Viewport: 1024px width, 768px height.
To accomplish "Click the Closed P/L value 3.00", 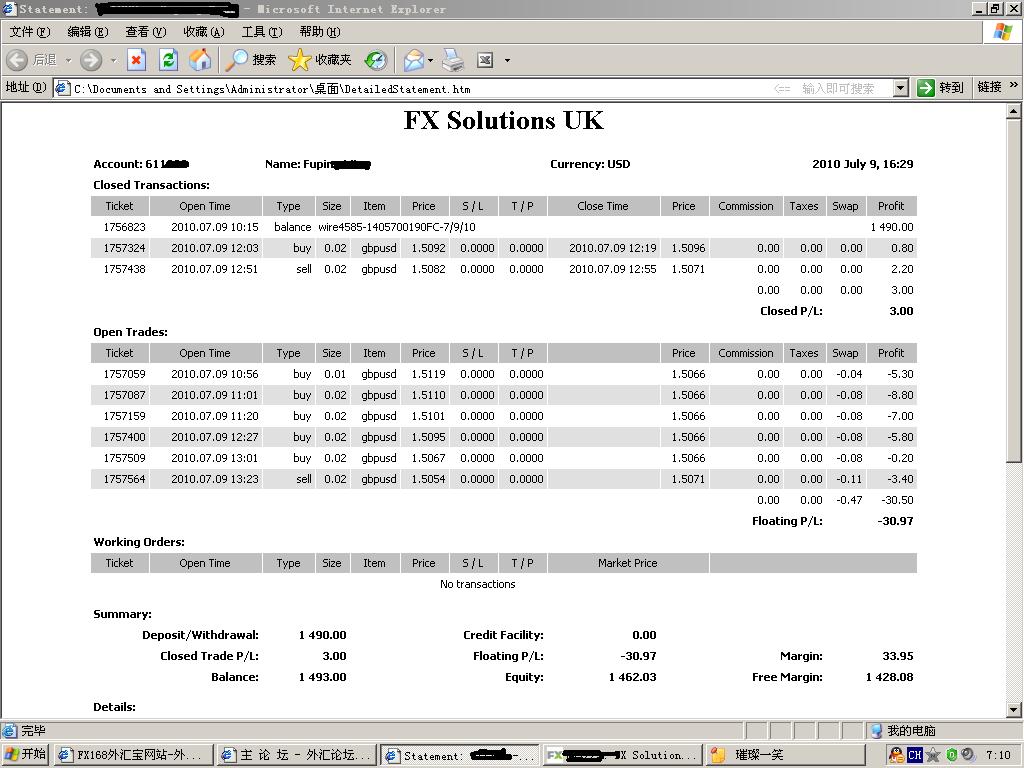I will (x=901, y=312).
